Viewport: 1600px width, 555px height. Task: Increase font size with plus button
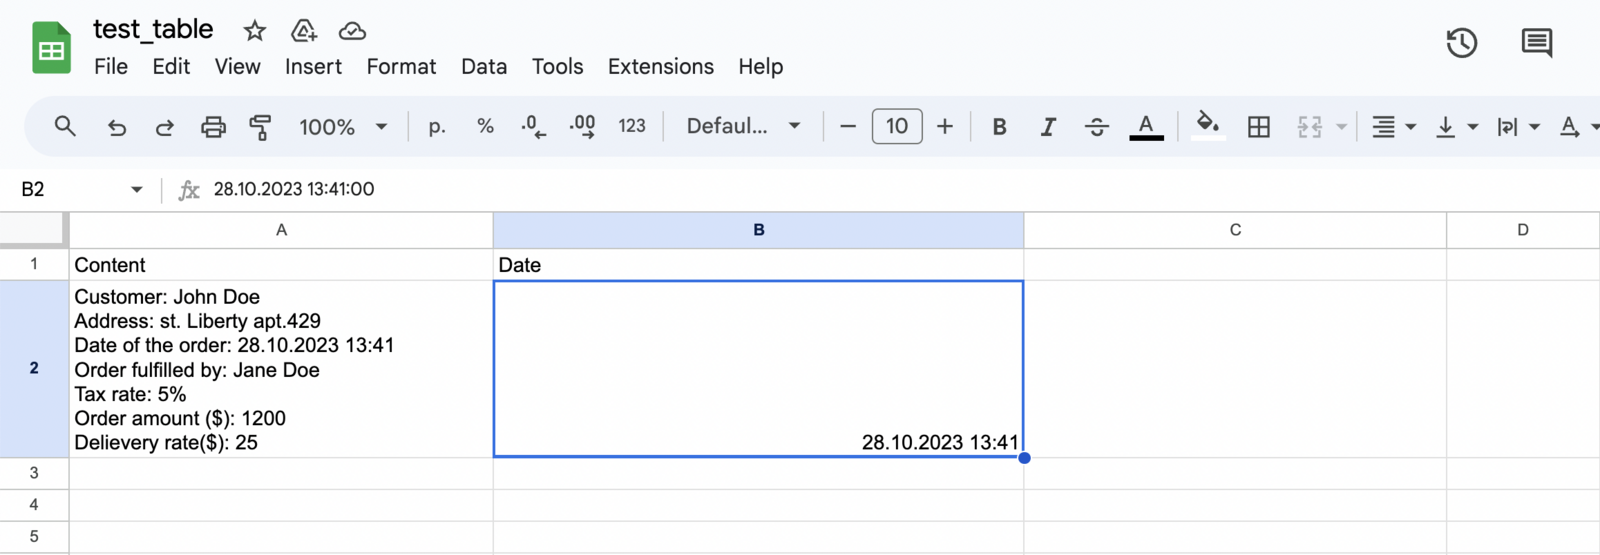point(945,127)
